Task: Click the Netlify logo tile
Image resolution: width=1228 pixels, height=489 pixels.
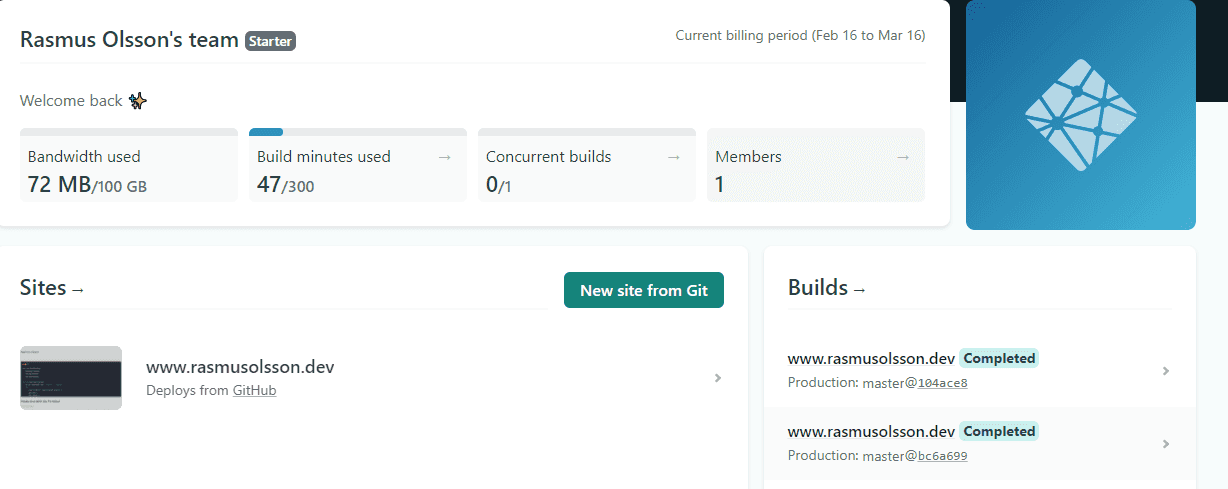Action: (x=1081, y=115)
